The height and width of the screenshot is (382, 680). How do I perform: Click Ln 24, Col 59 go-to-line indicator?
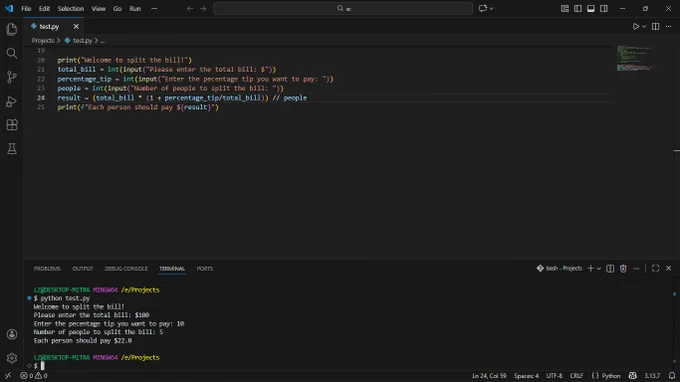[489, 375]
